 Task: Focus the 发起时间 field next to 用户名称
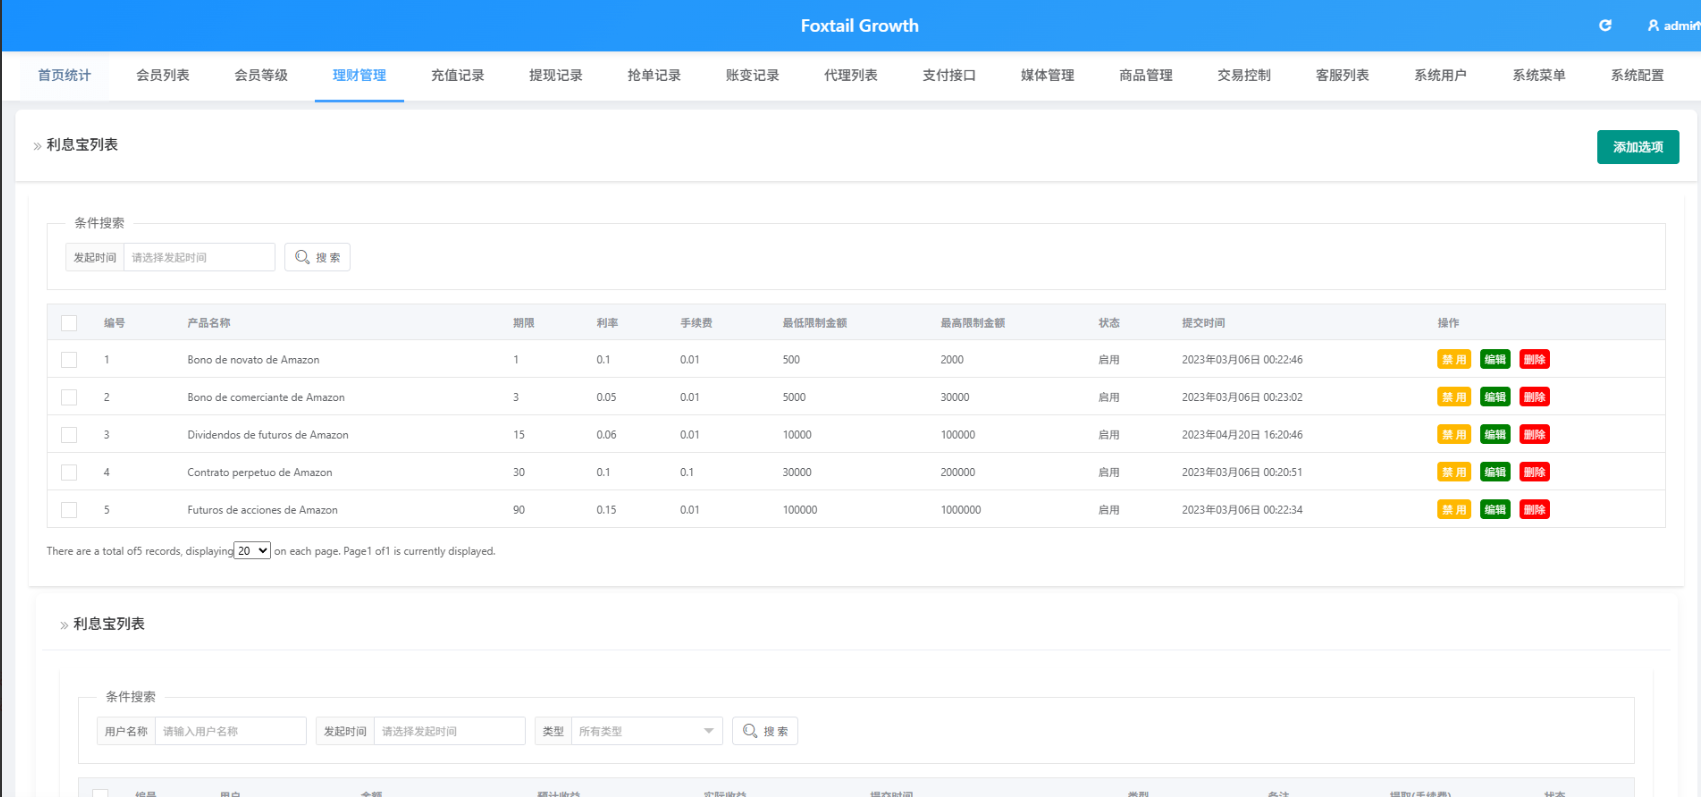pyautogui.click(x=449, y=731)
